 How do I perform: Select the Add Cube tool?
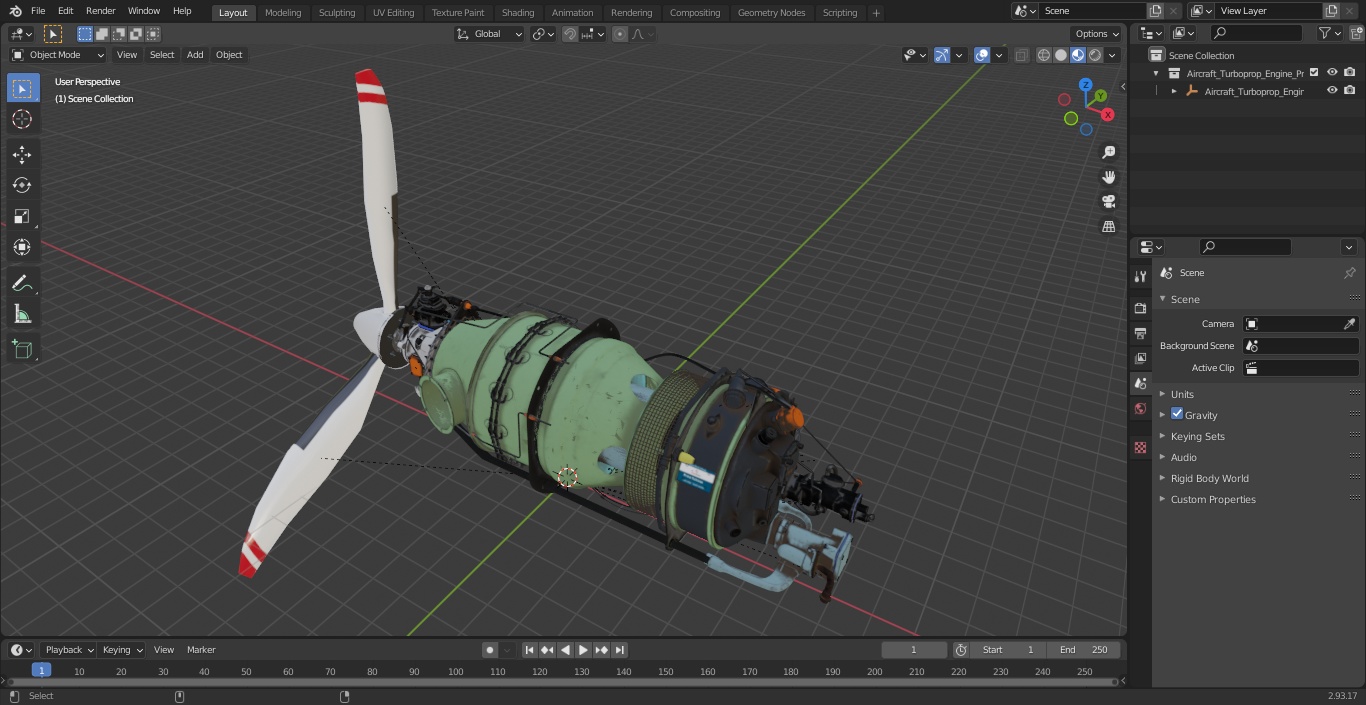22,350
